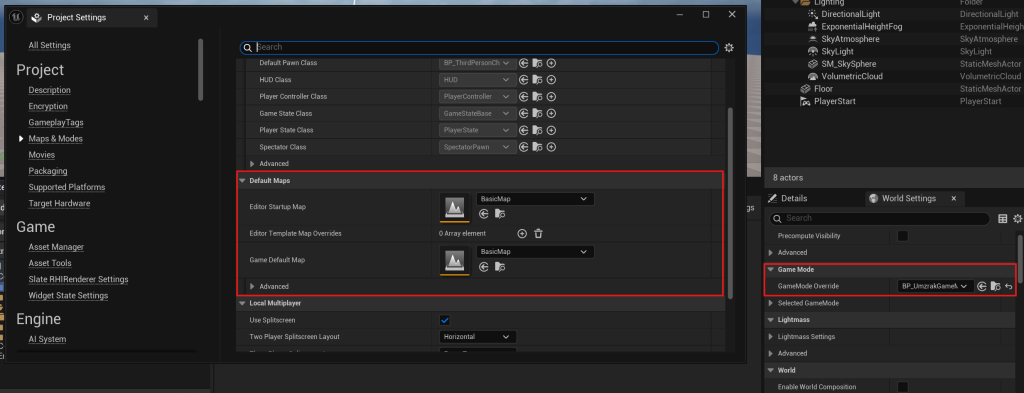Use selected asset for Game Default Map

tap(483, 266)
